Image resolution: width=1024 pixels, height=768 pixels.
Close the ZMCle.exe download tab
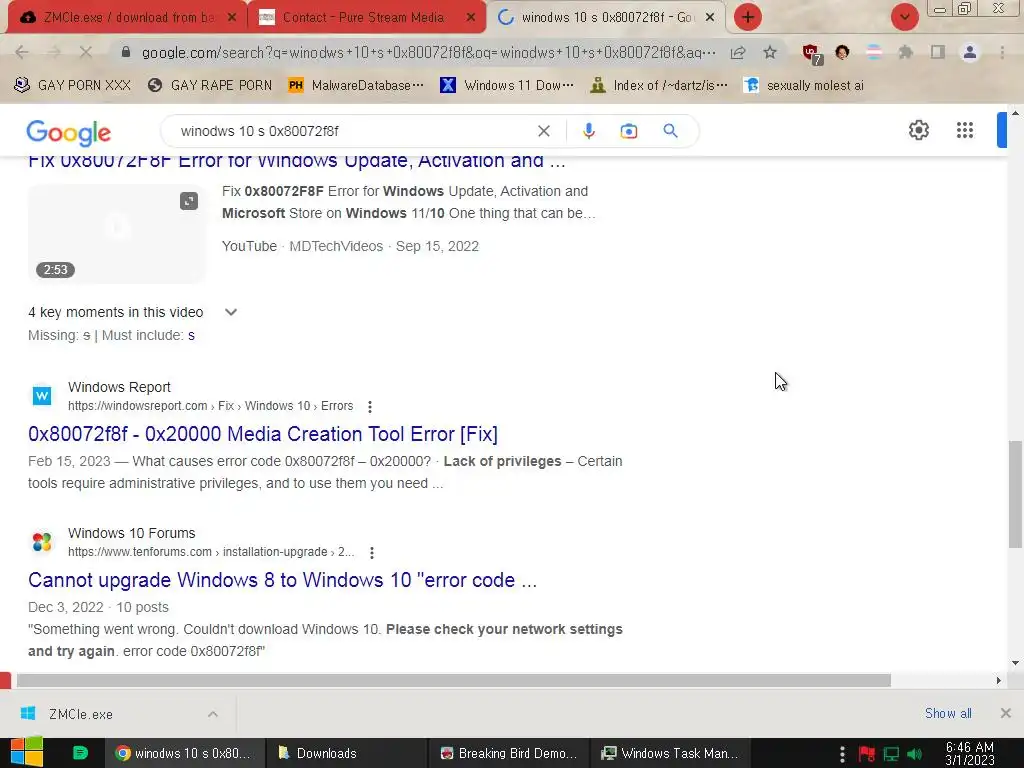232,18
